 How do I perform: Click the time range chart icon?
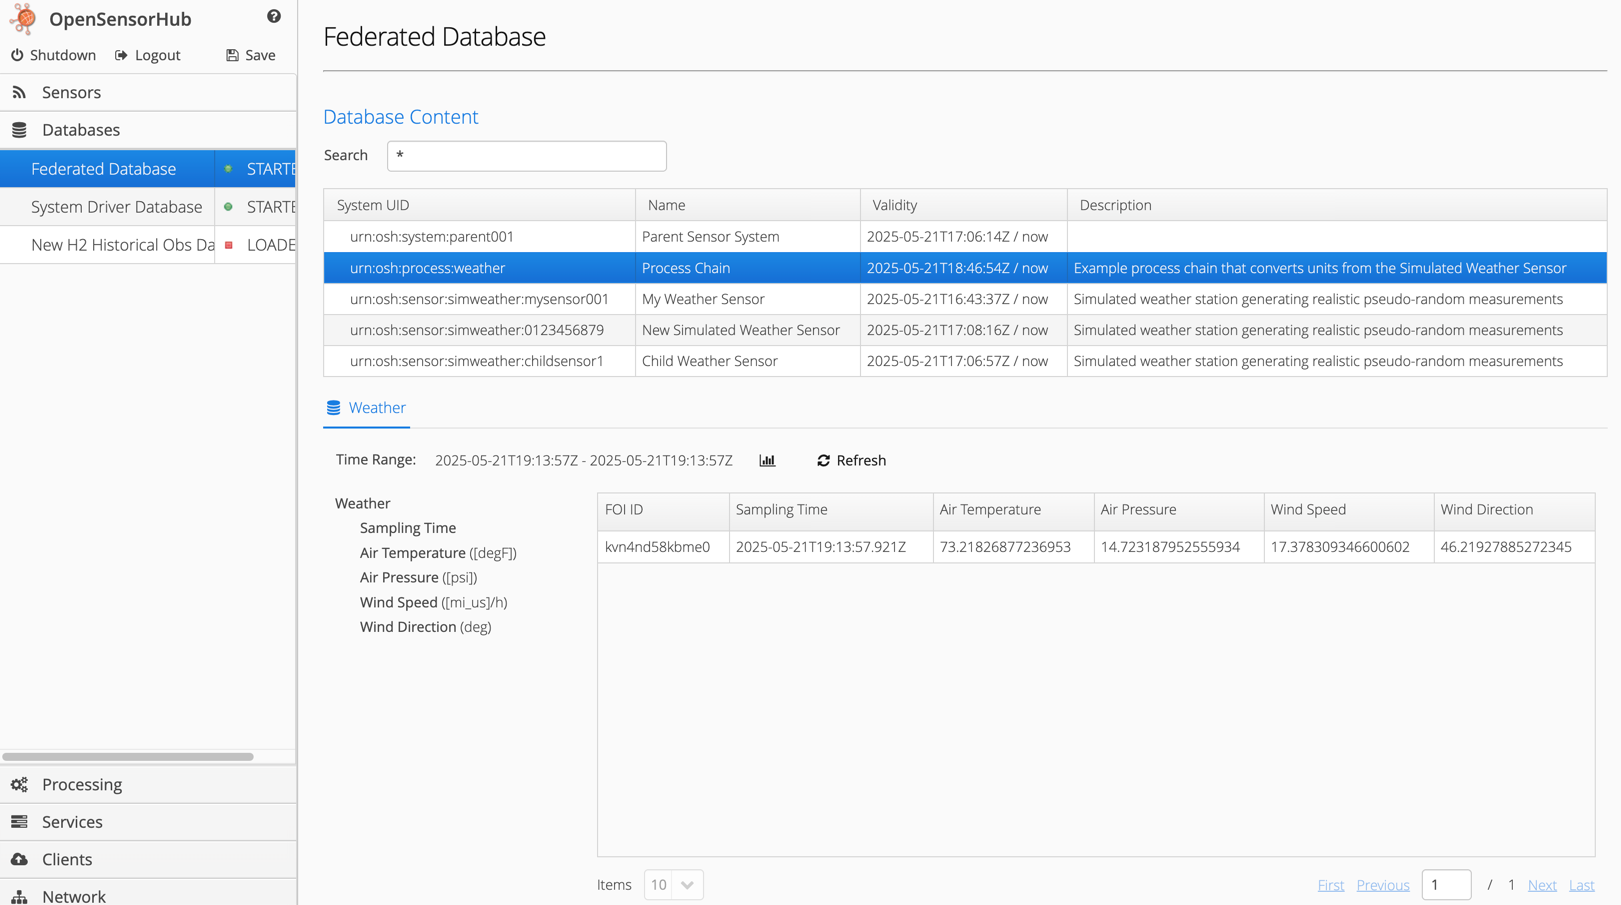tap(767, 460)
